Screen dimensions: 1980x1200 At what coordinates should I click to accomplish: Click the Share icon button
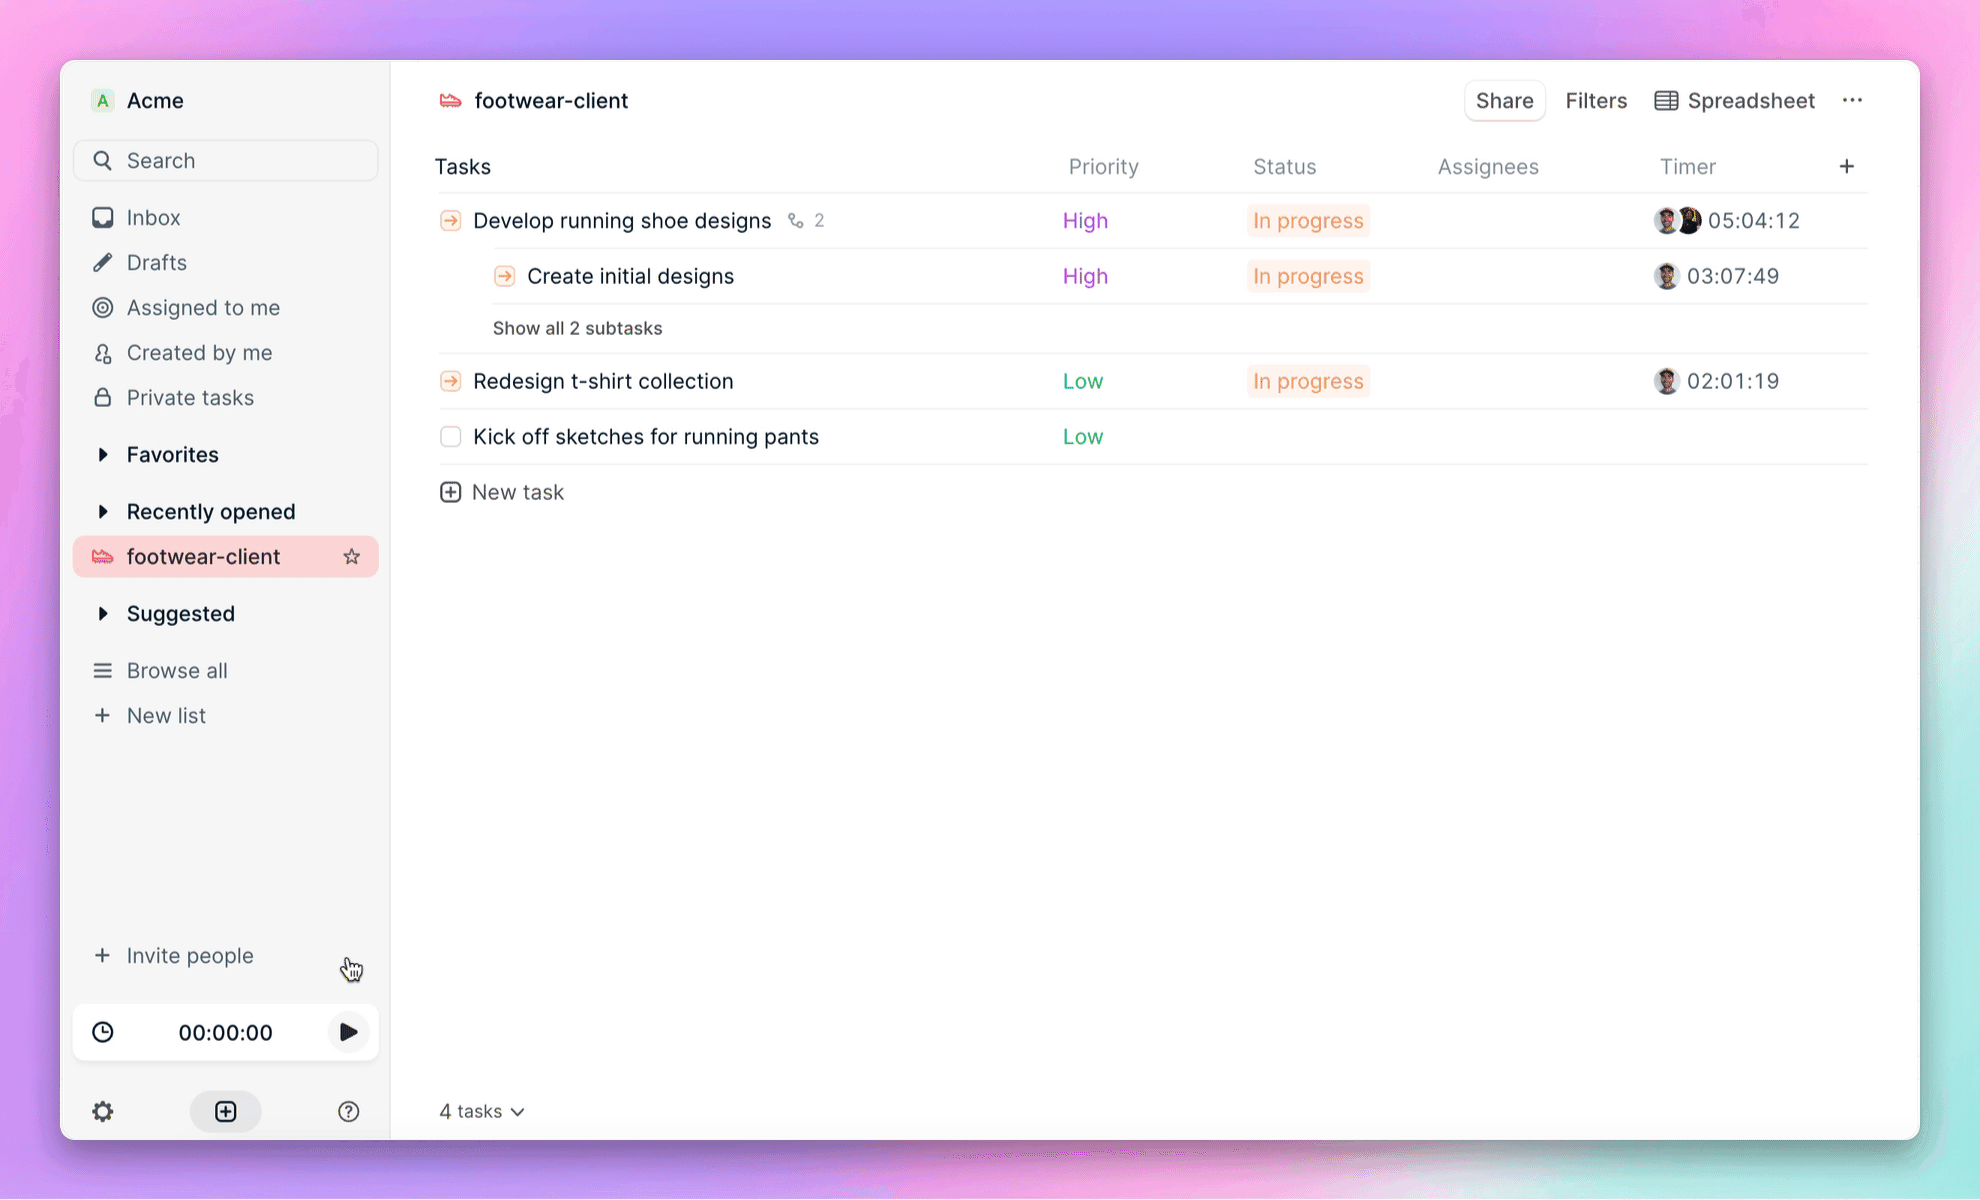click(1505, 100)
